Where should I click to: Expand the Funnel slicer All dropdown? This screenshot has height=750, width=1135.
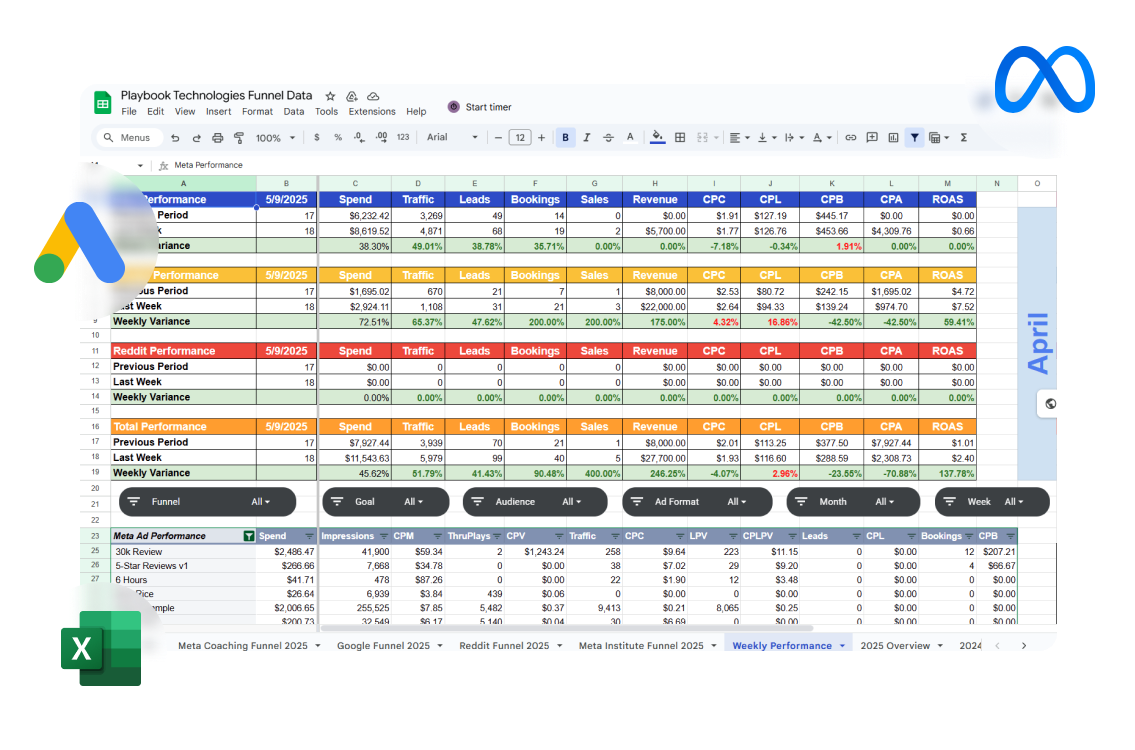(261, 502)
